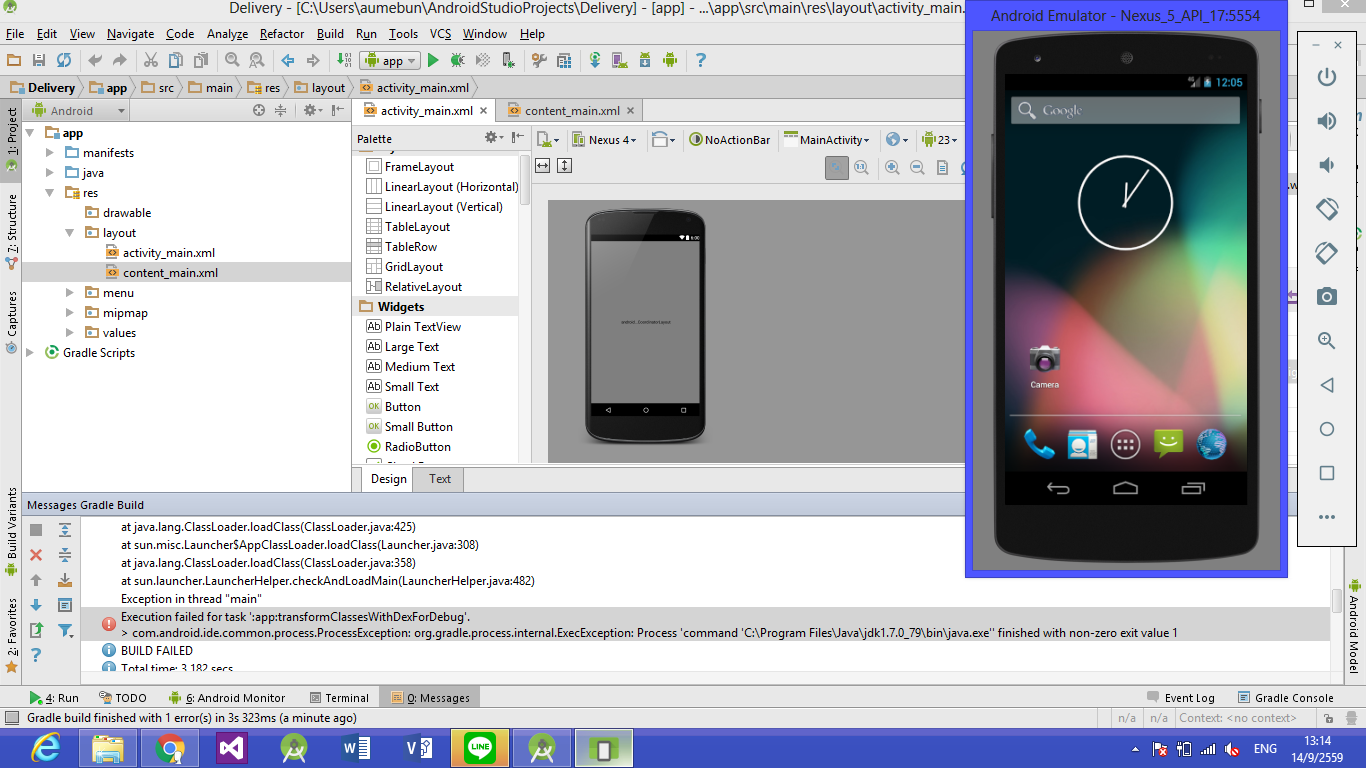Open Project Structure icon in toolbar

[x=564, y=60]
